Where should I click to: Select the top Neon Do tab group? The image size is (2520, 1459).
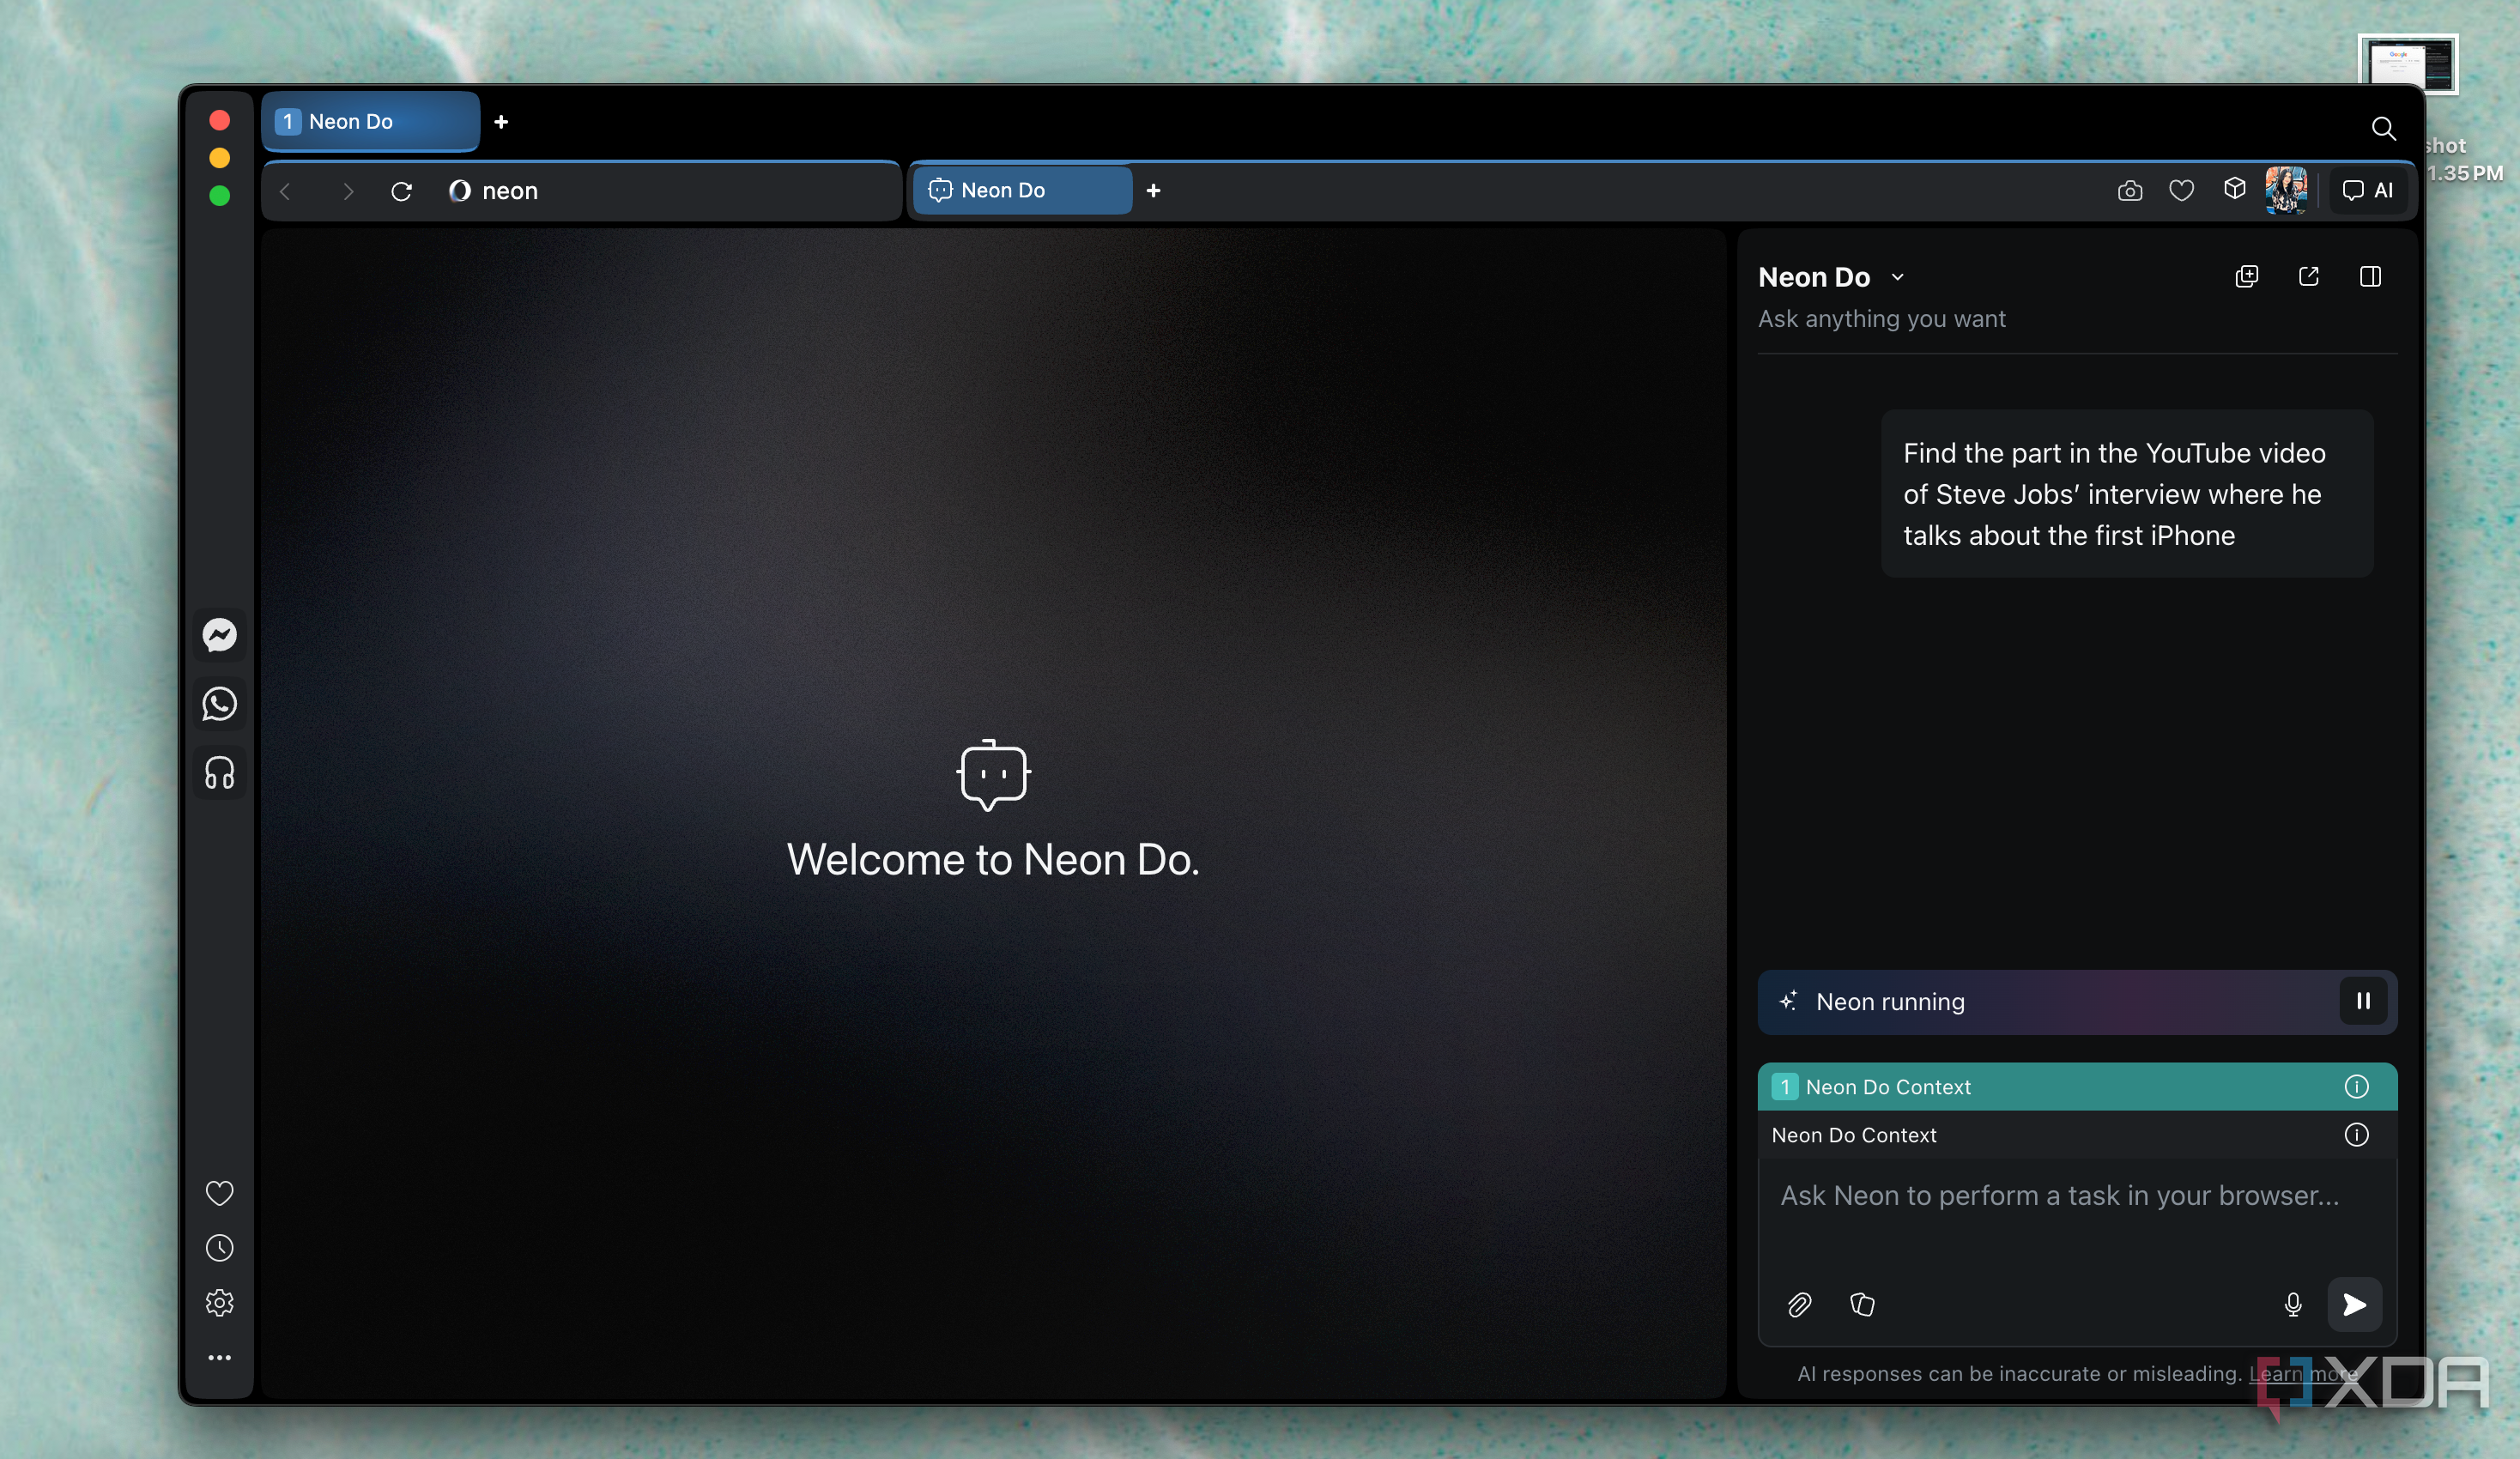tap(371, 121)
